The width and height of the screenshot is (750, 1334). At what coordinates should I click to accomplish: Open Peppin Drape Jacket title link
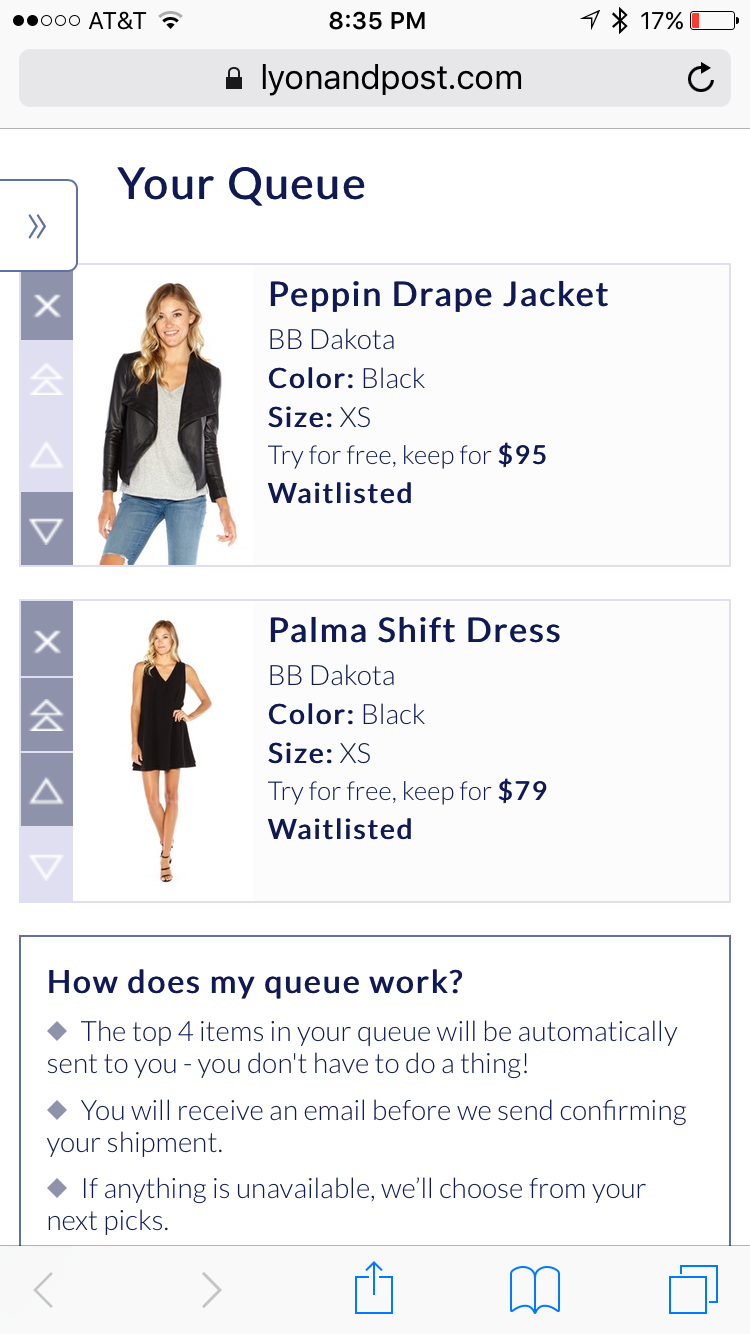[x=438, y=295]
